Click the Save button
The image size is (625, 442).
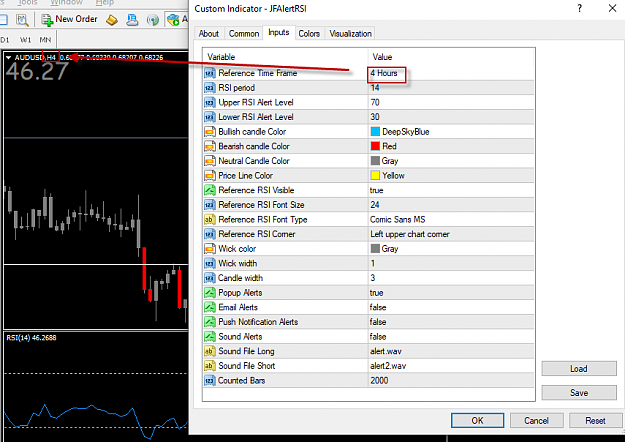579,393
